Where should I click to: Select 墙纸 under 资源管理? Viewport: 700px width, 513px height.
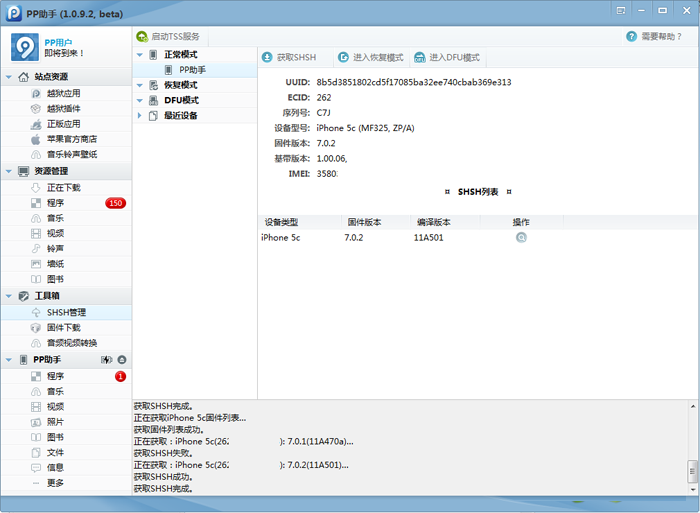point(55,264)
